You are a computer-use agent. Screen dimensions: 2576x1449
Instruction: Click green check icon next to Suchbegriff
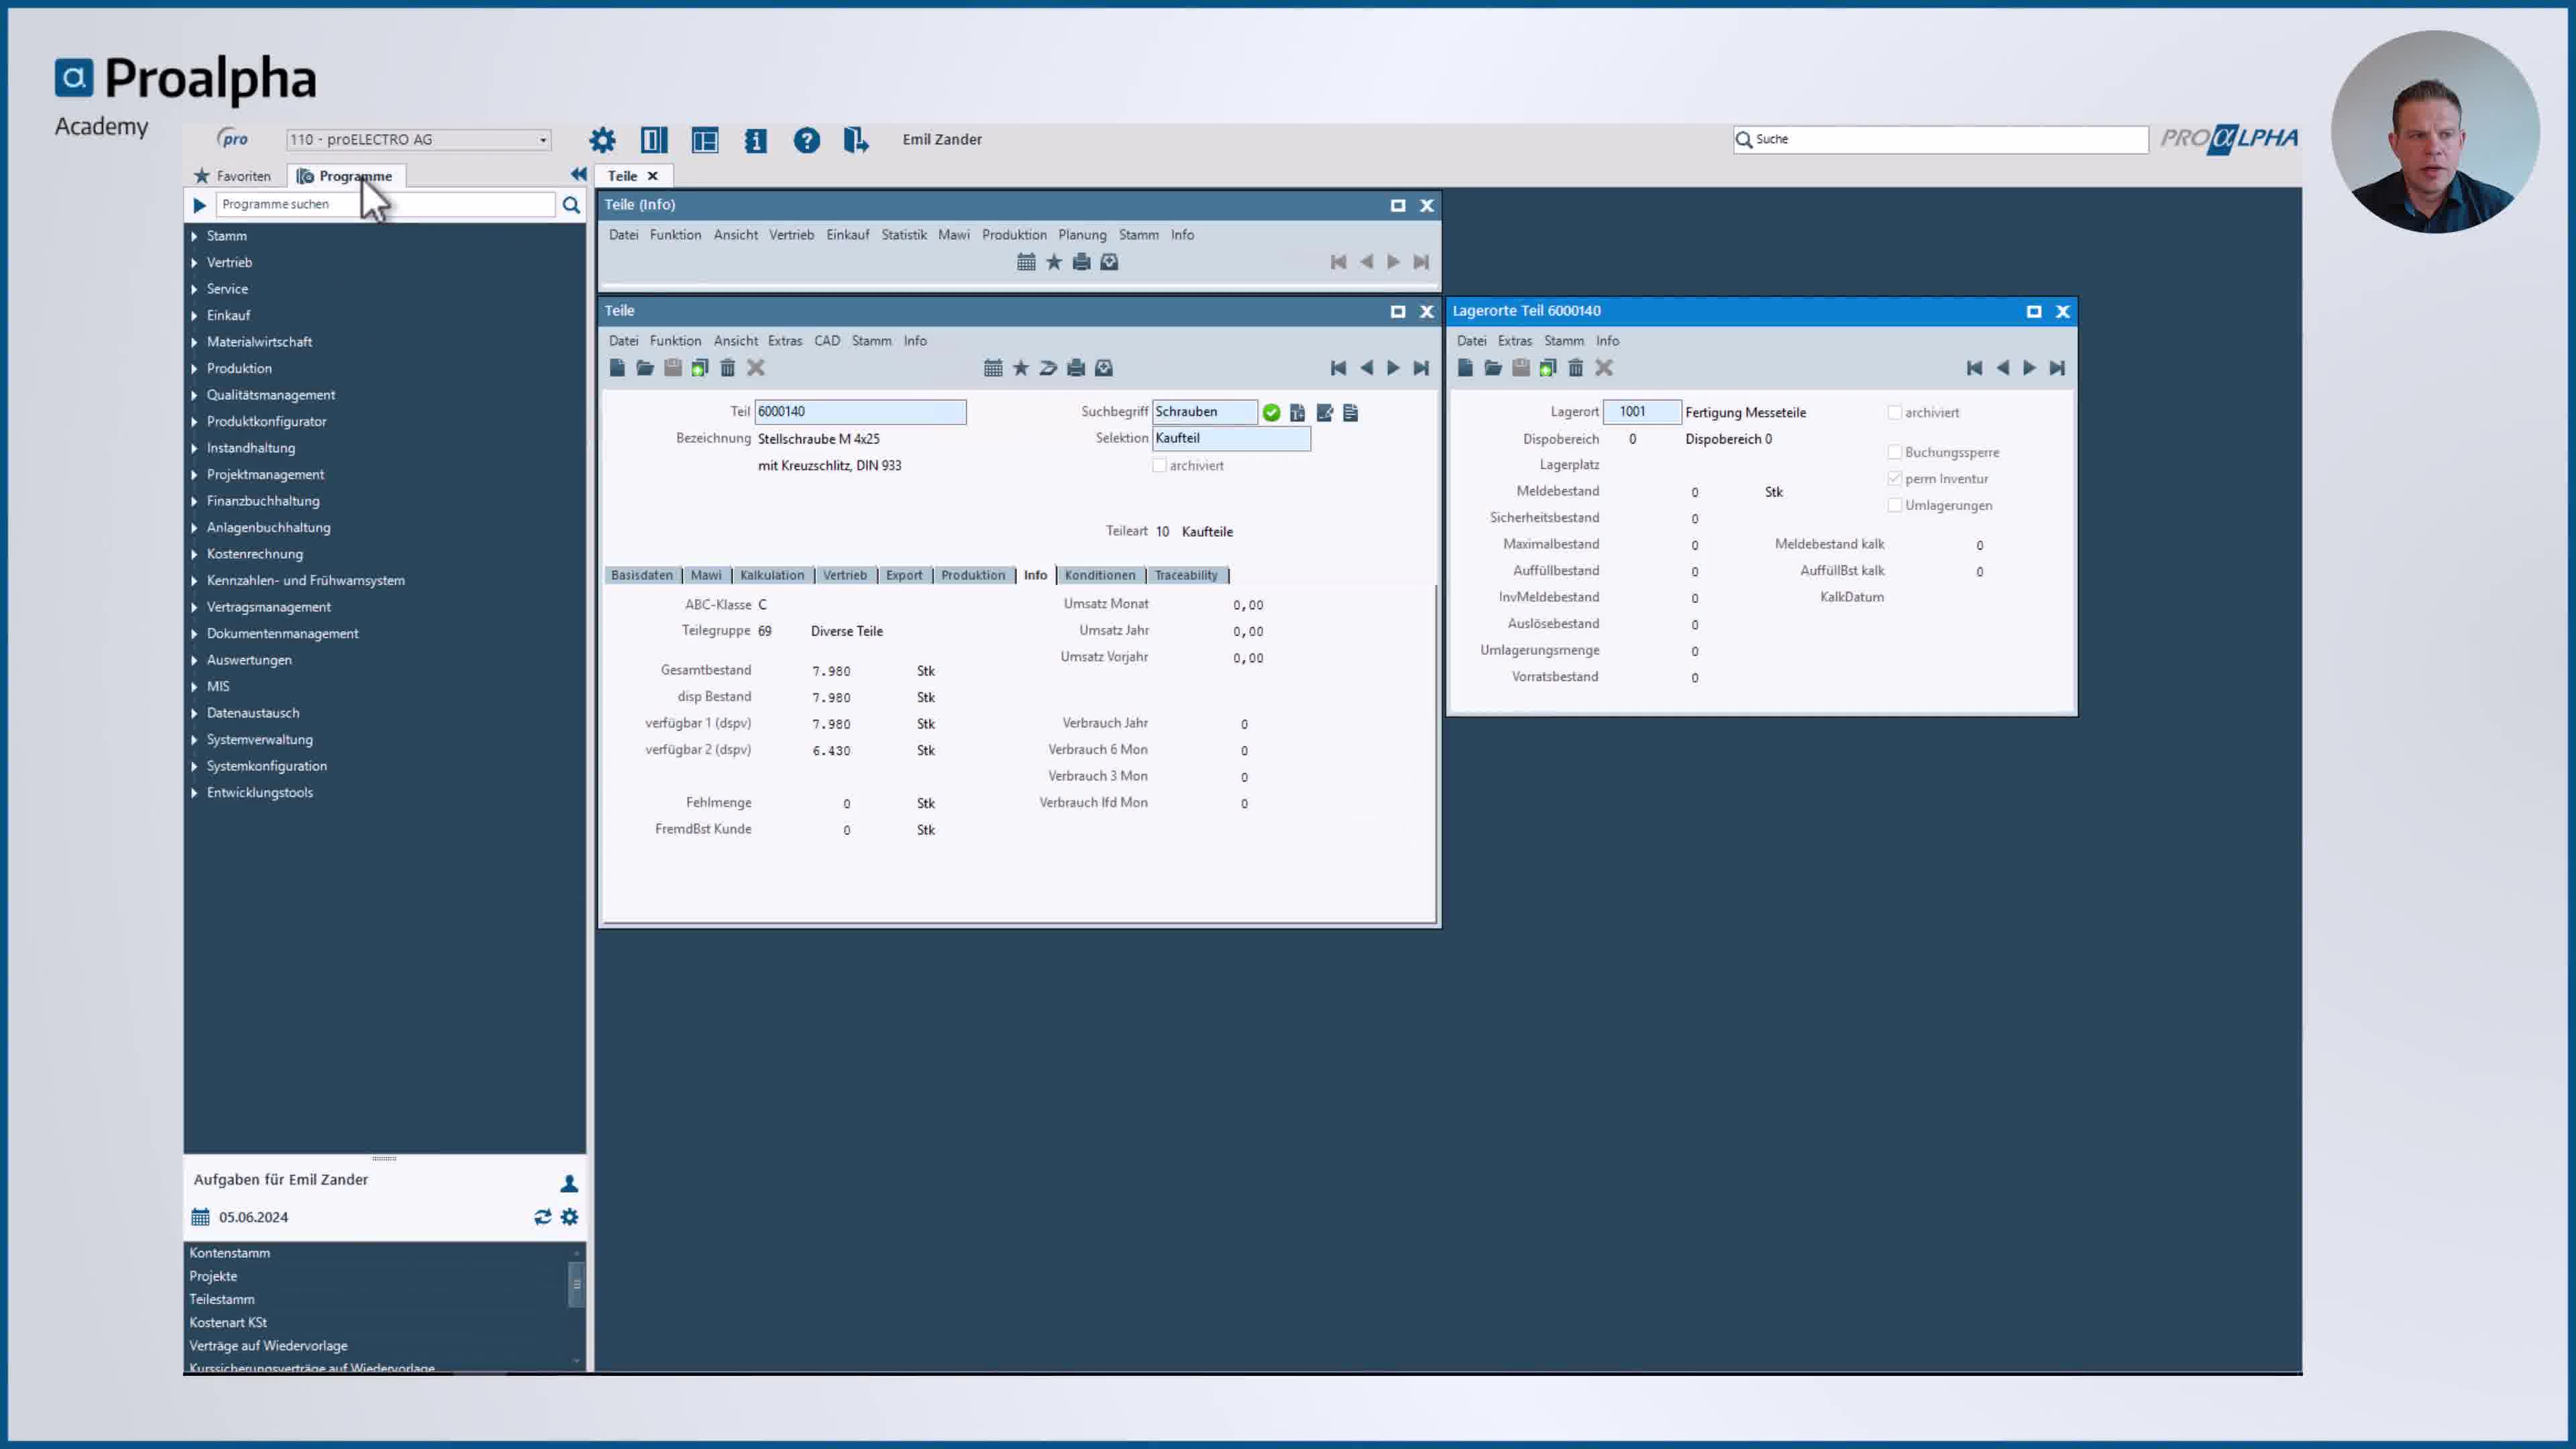tap(1271, 412)
